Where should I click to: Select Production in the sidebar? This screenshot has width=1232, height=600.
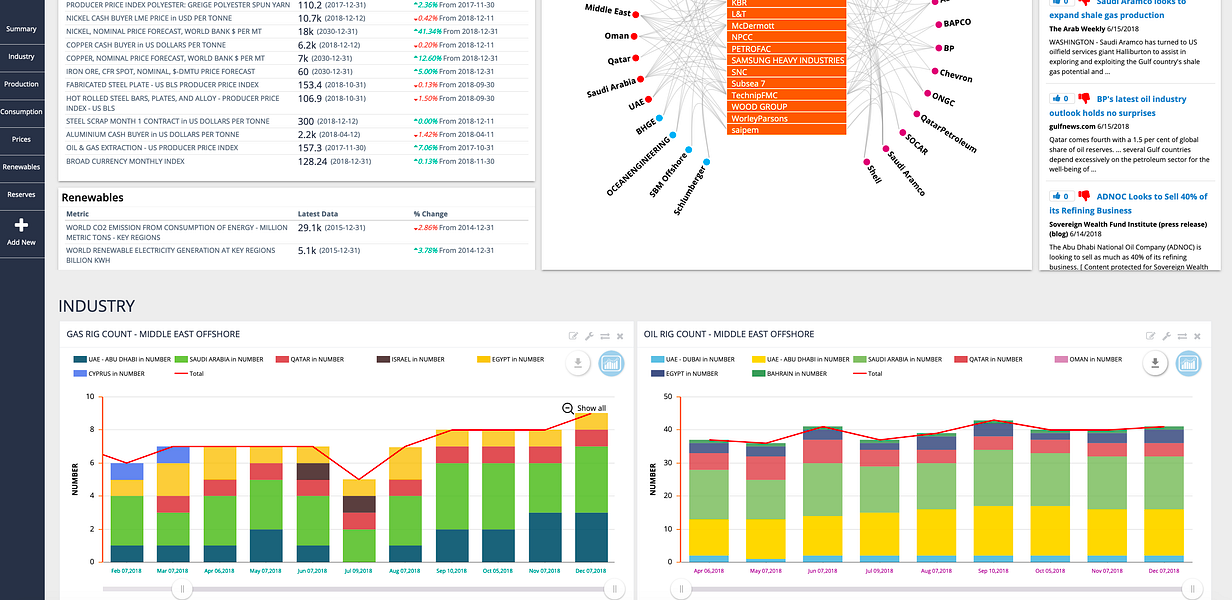click(21, 84)
